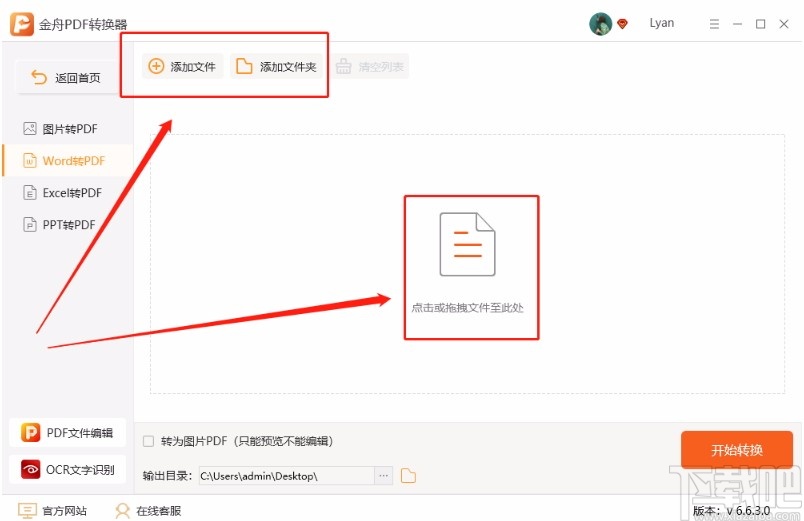Click the document icon in drop area
Viewport: 804px width, 521px height.
click(x=467, y=244)
